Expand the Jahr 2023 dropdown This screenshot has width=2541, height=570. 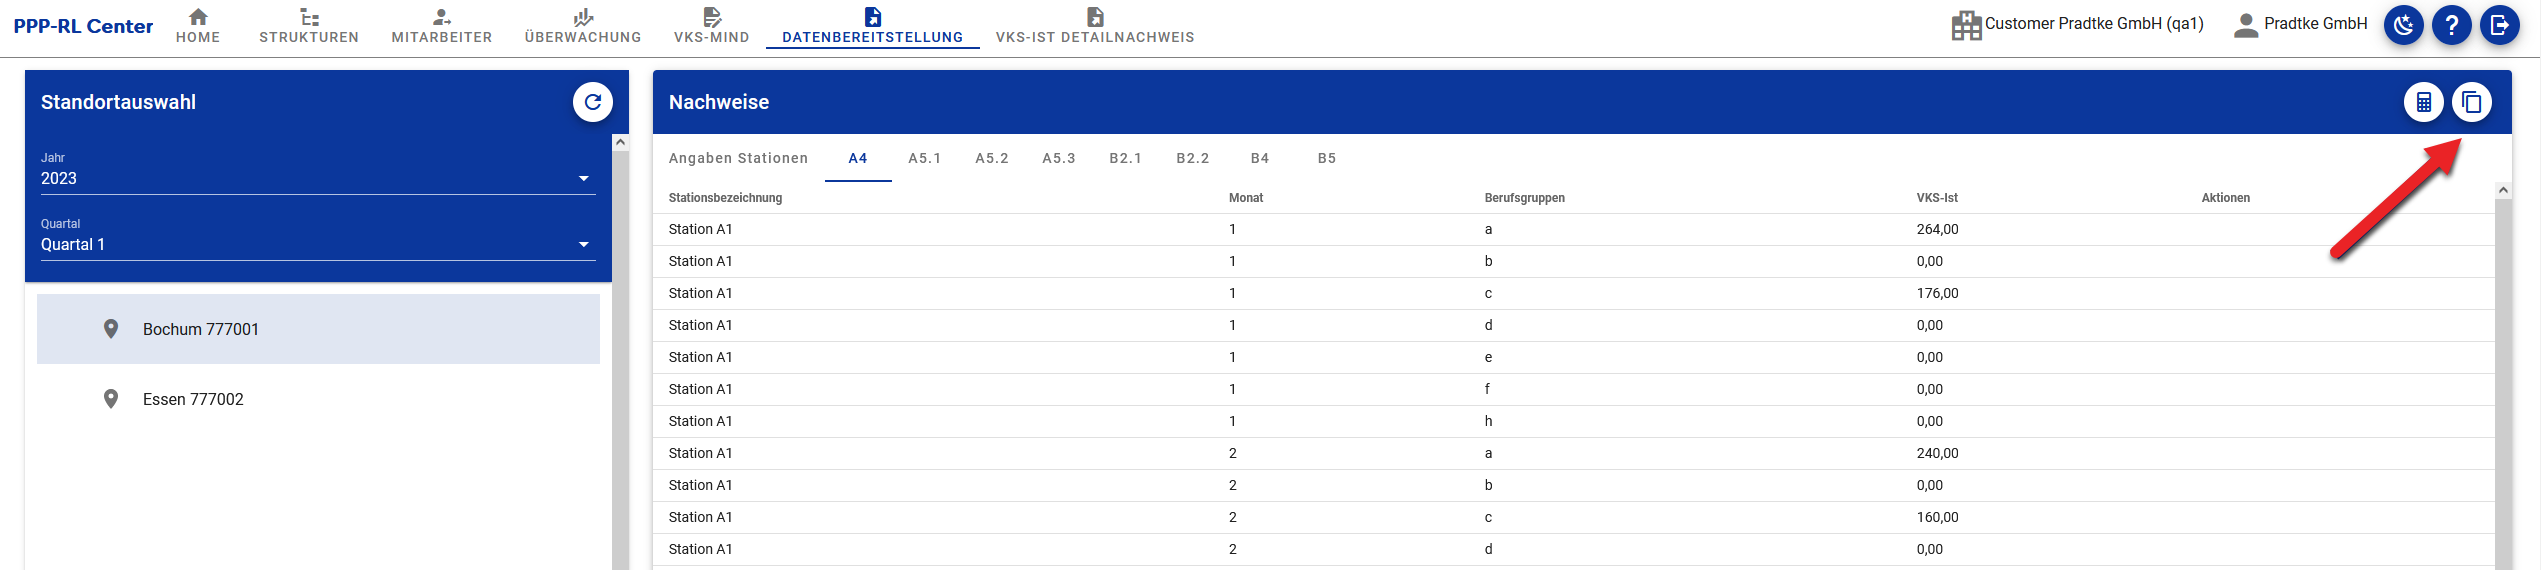(318, 178)
